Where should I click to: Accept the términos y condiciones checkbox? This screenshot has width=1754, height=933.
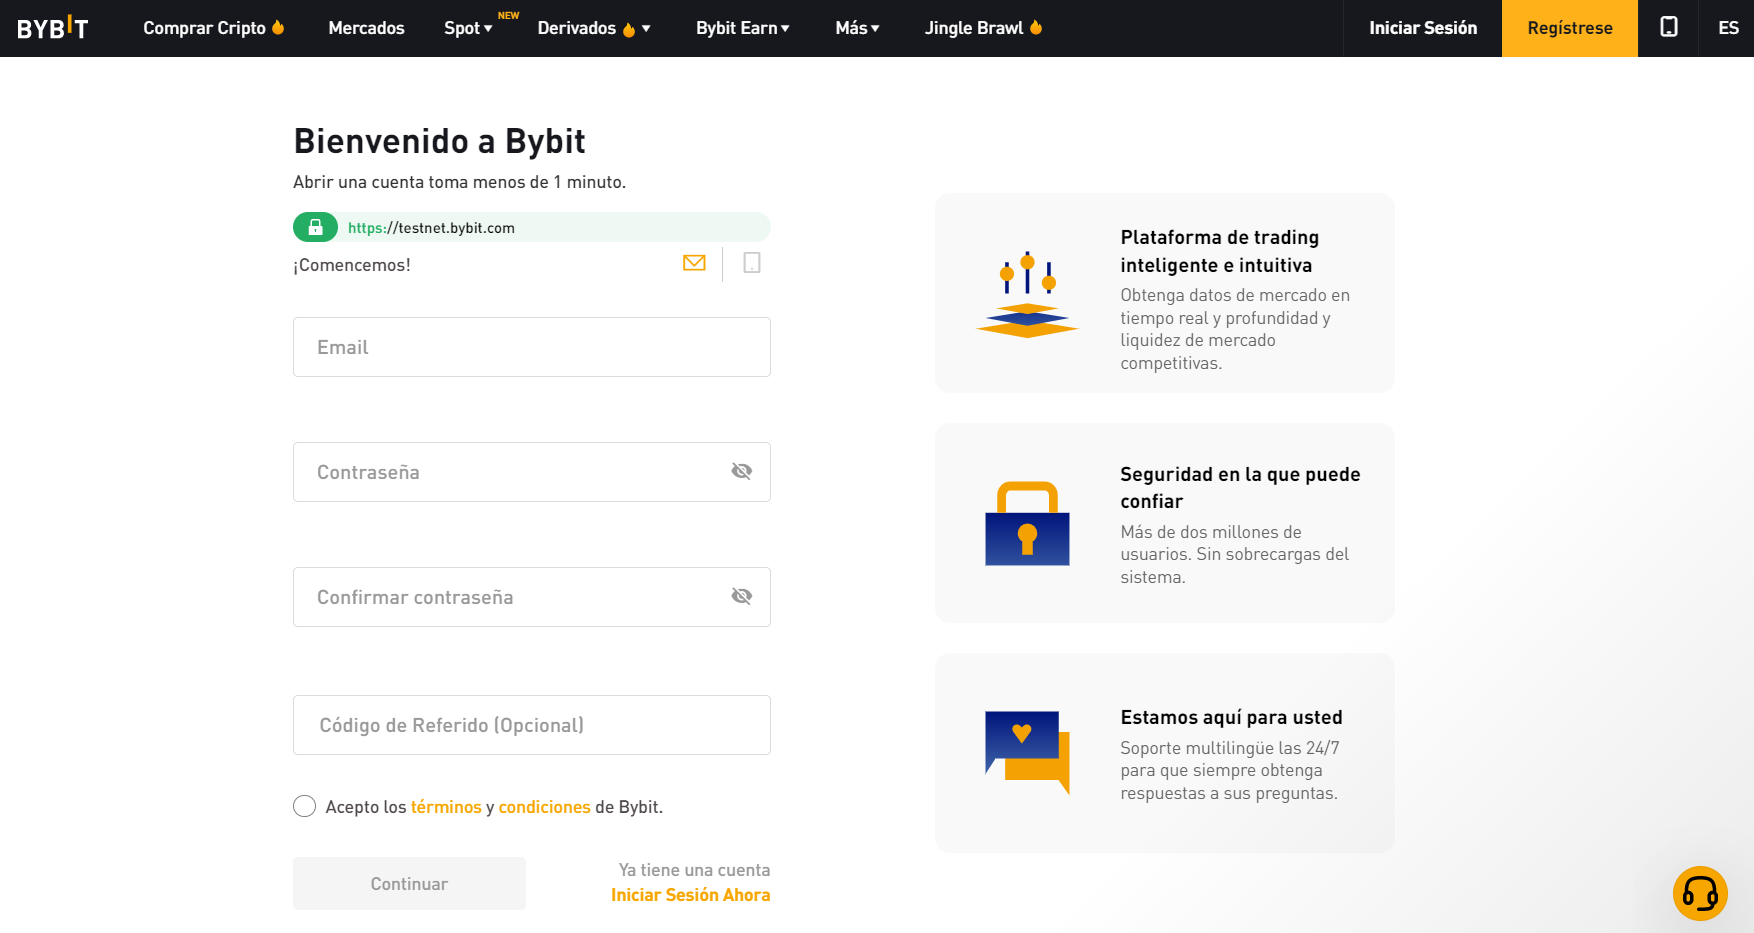[305, 806]
